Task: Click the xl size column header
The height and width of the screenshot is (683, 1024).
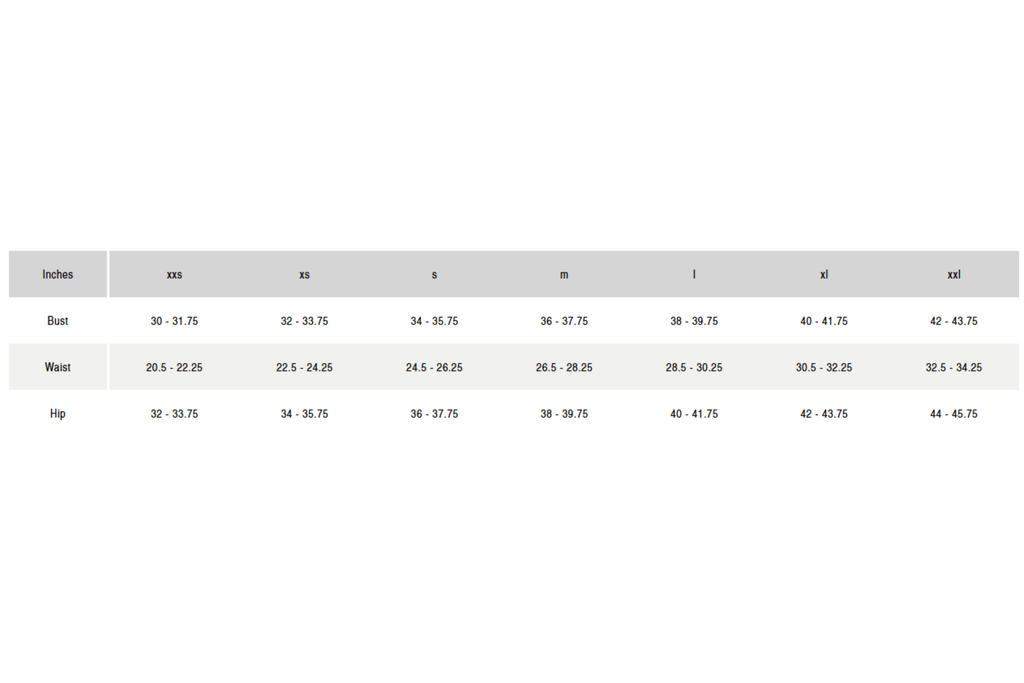Action: click(824, 275)
